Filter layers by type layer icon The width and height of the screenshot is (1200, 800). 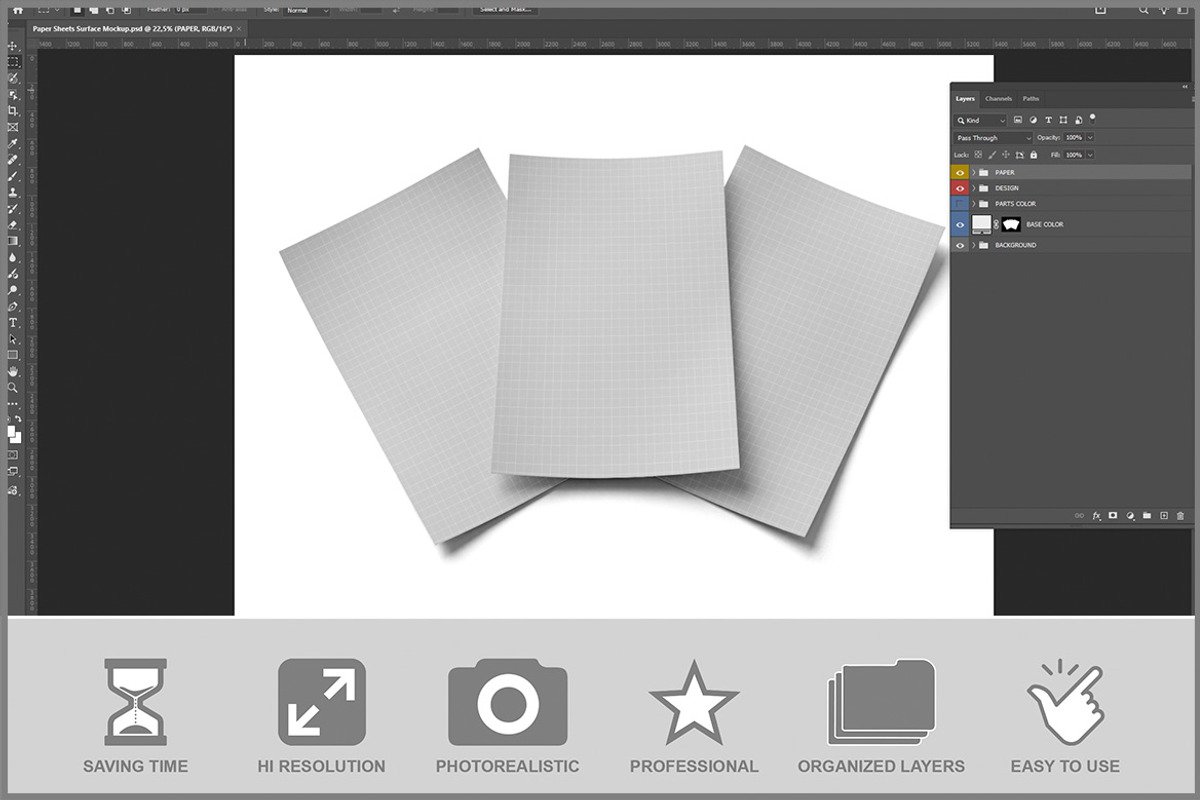coord(1048,120)
